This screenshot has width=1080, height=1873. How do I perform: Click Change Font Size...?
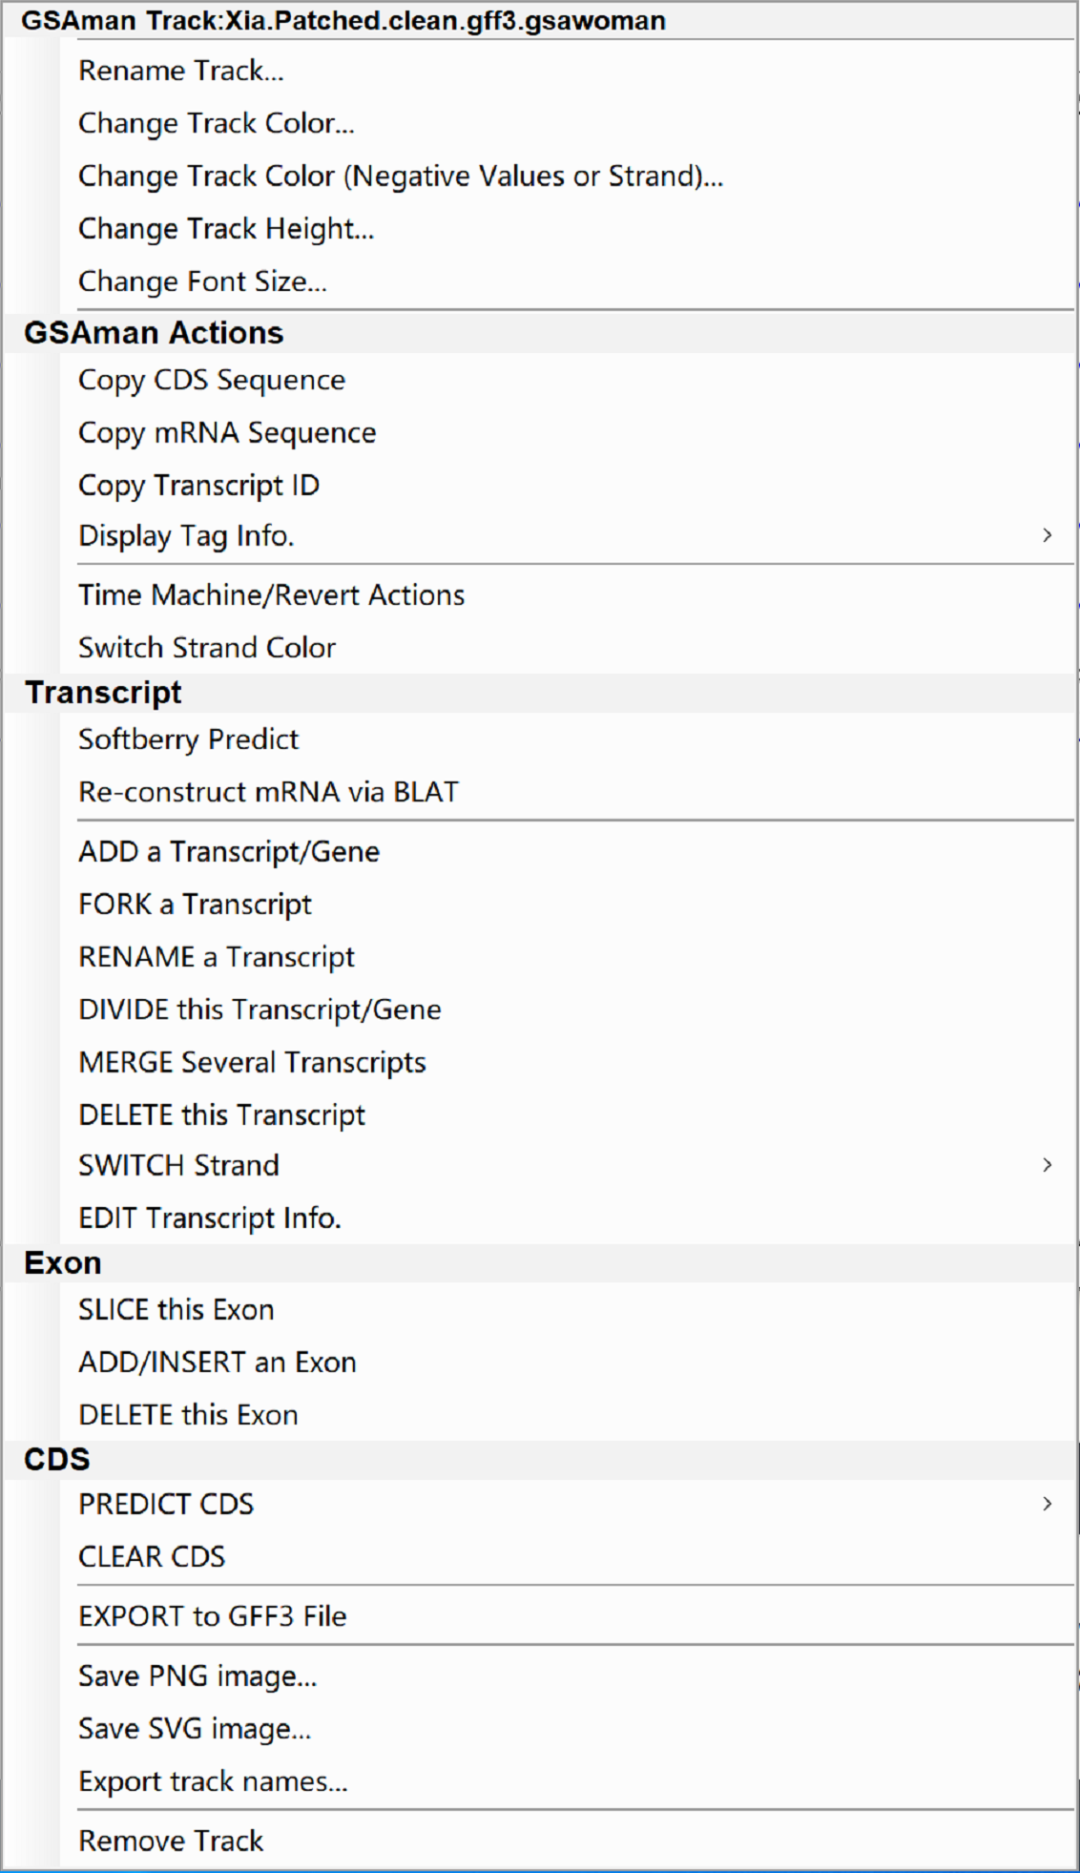(202, 282)
